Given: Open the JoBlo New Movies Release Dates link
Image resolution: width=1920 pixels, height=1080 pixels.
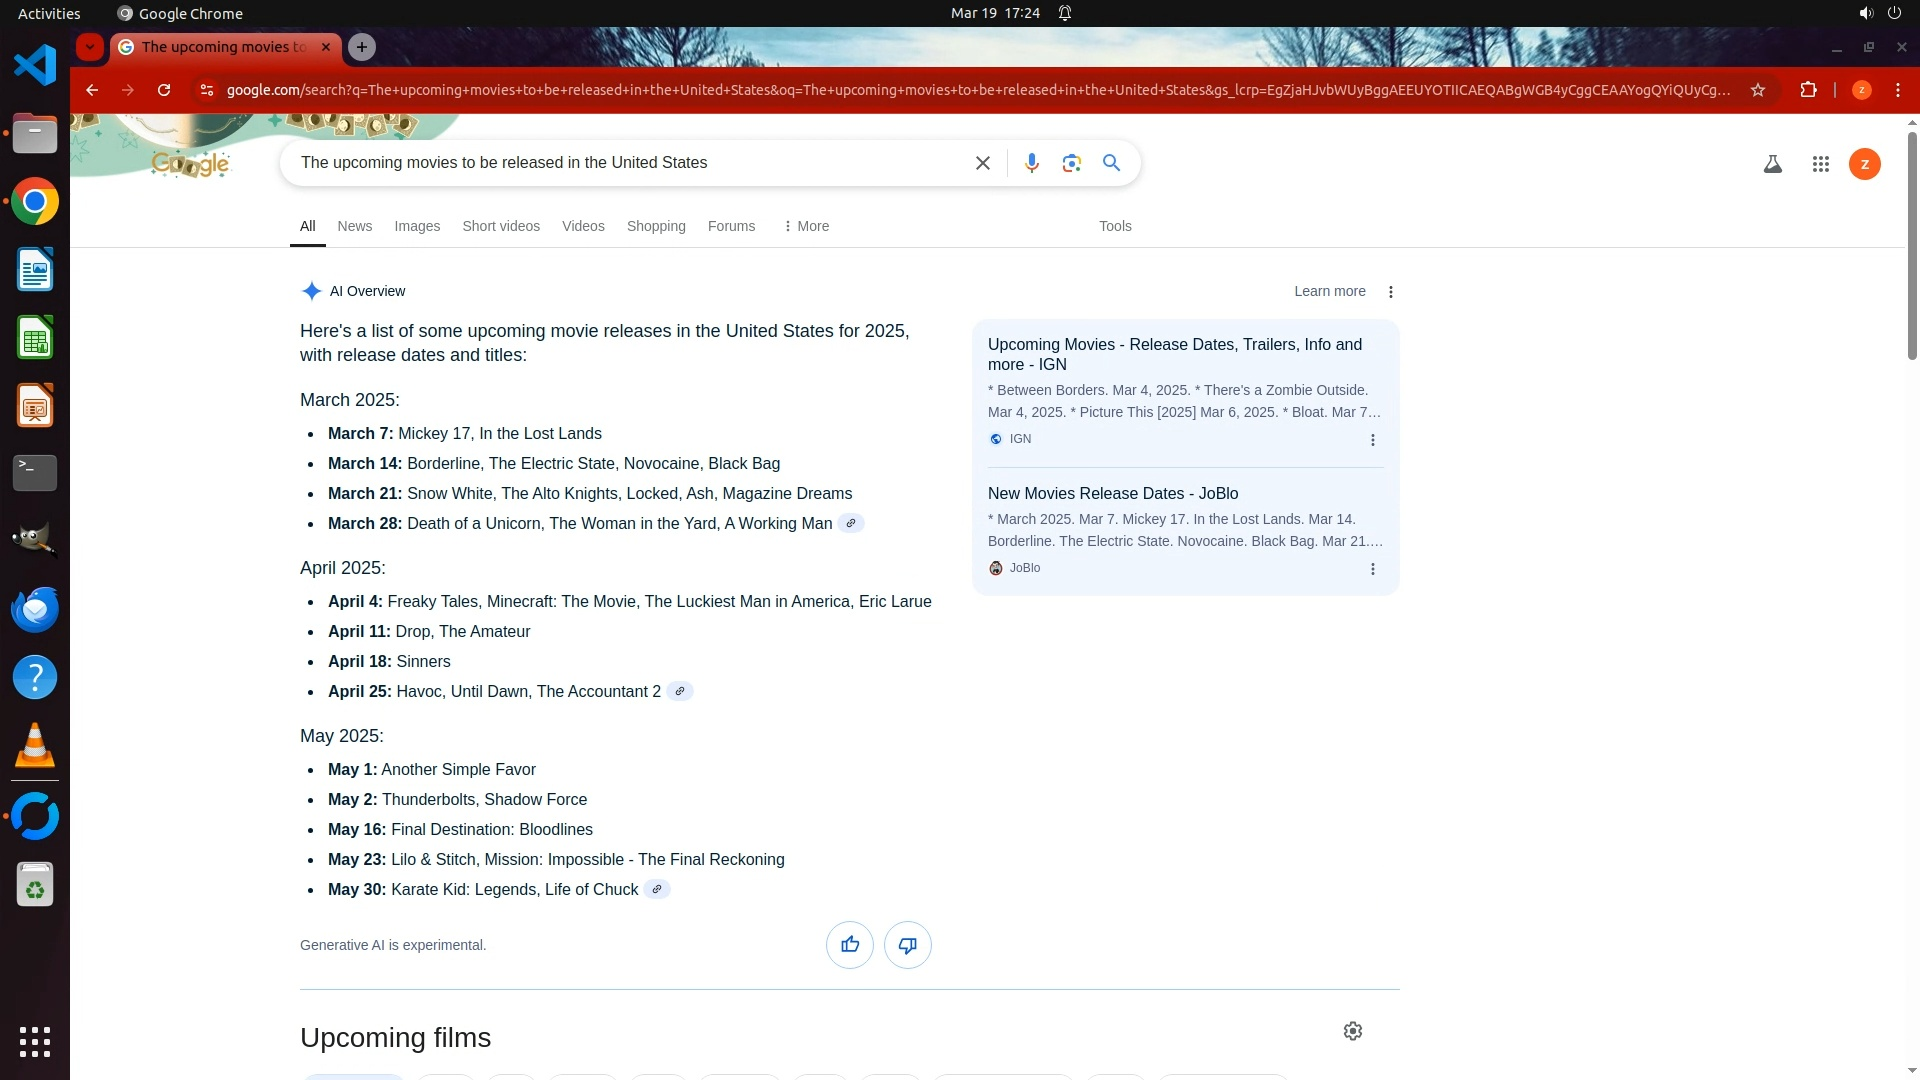Looking at the screenshot, I should (x=1112, y=493).
